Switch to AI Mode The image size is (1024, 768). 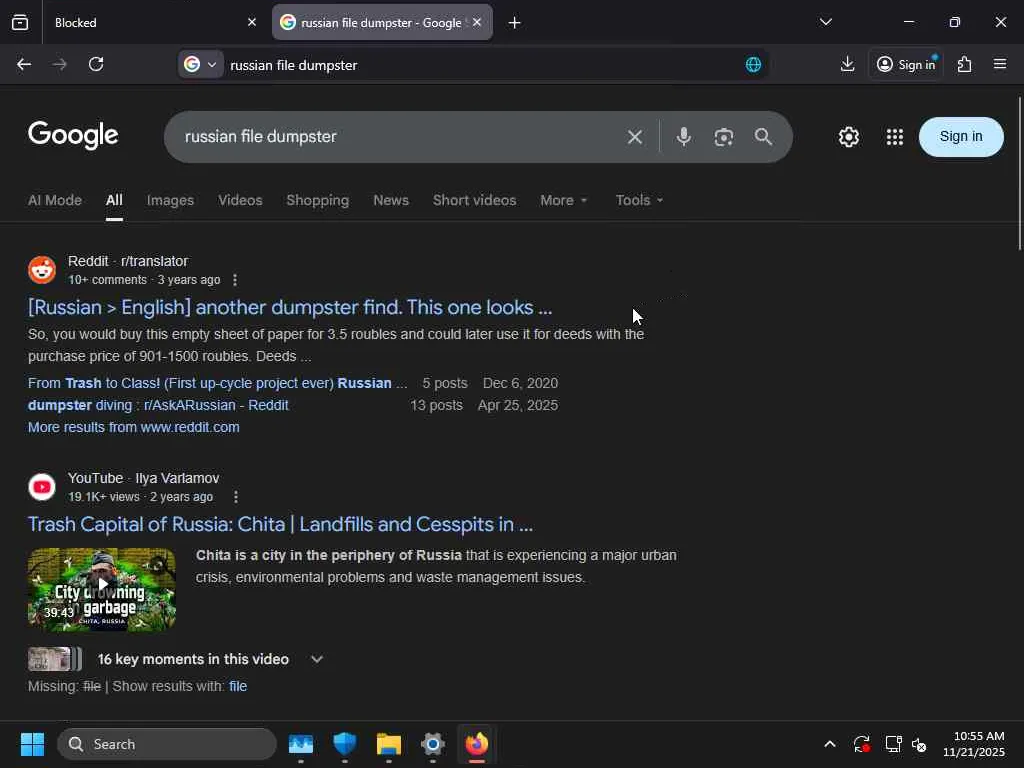[55, 200]
